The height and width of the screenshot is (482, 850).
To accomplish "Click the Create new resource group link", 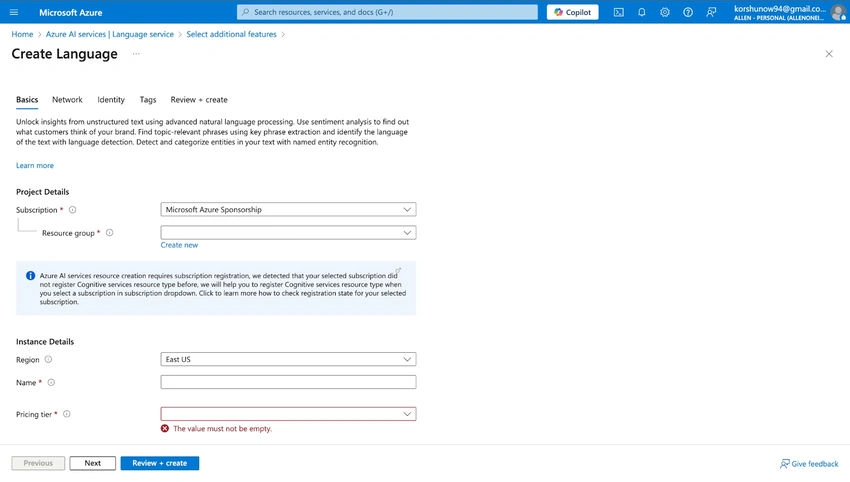I will pyautogui.click(x=179, y=245).
